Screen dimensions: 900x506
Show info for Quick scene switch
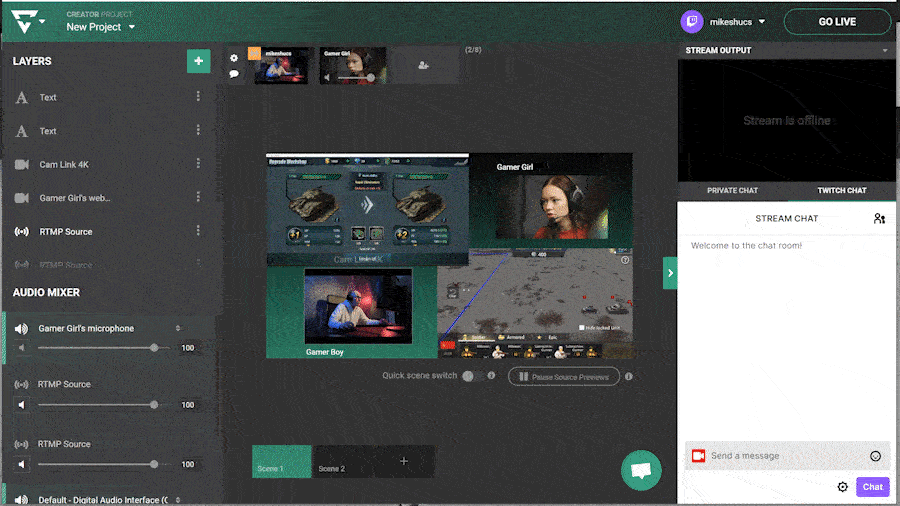coord(491,375)
